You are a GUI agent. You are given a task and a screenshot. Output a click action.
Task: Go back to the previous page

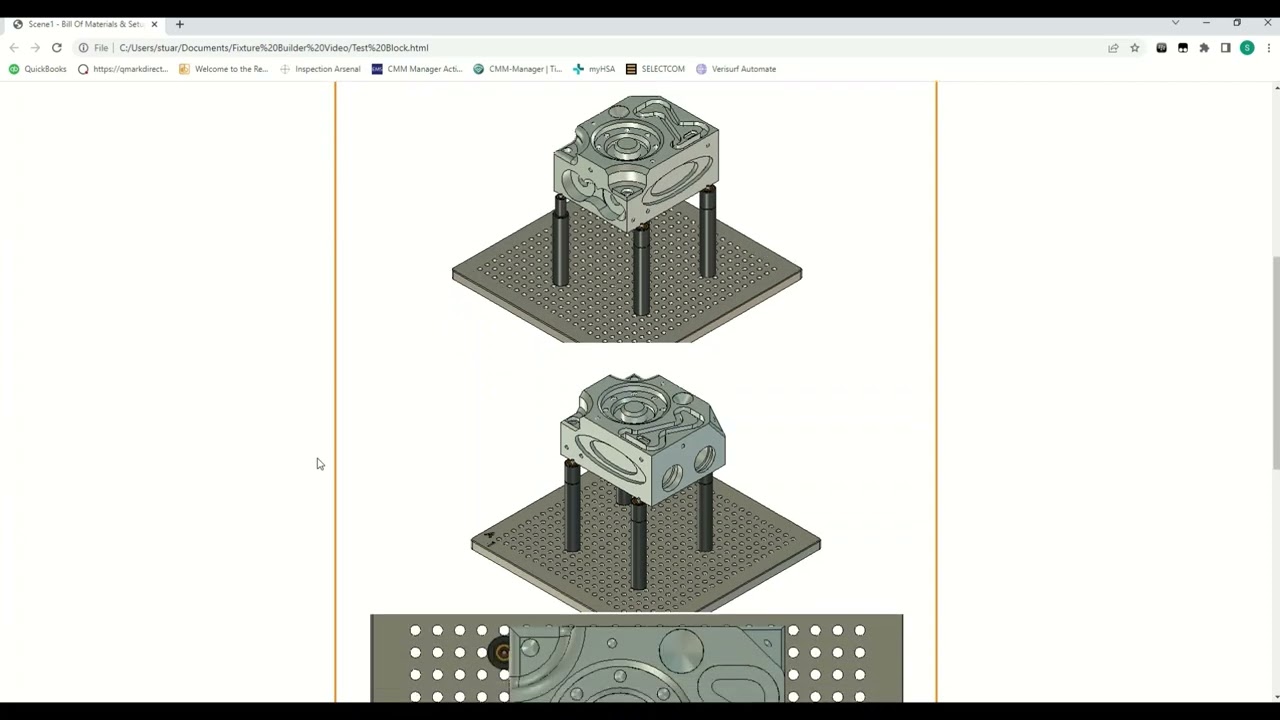[14, 48]
